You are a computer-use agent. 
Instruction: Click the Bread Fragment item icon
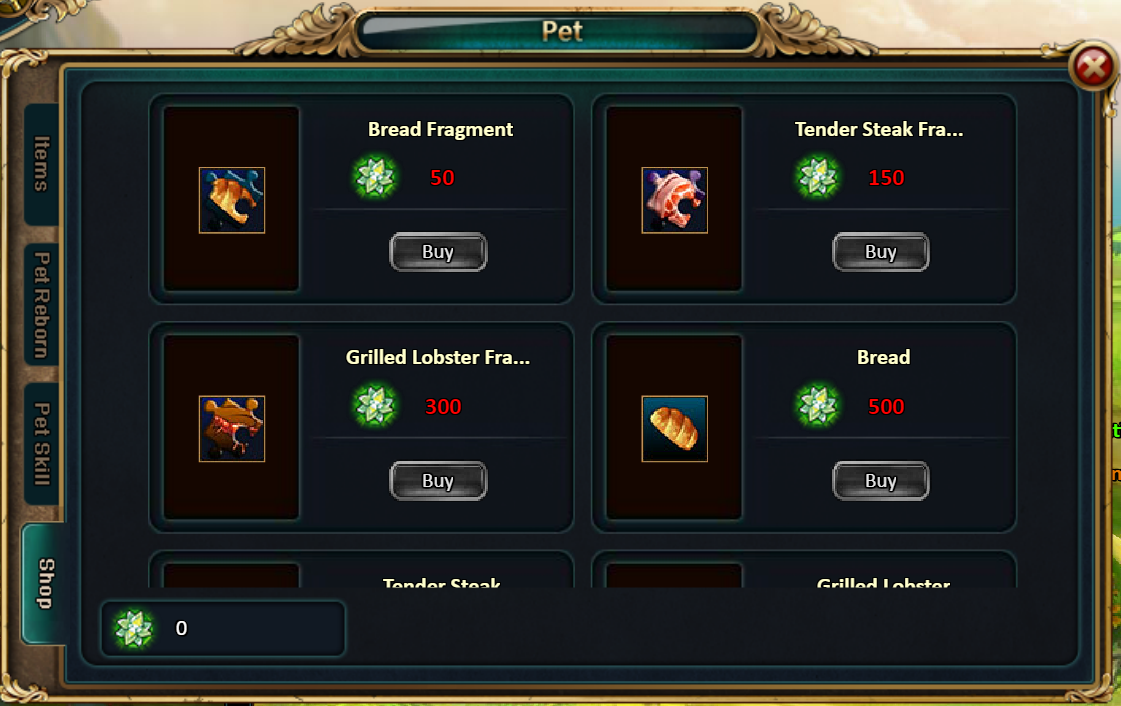tap(232, 200)
